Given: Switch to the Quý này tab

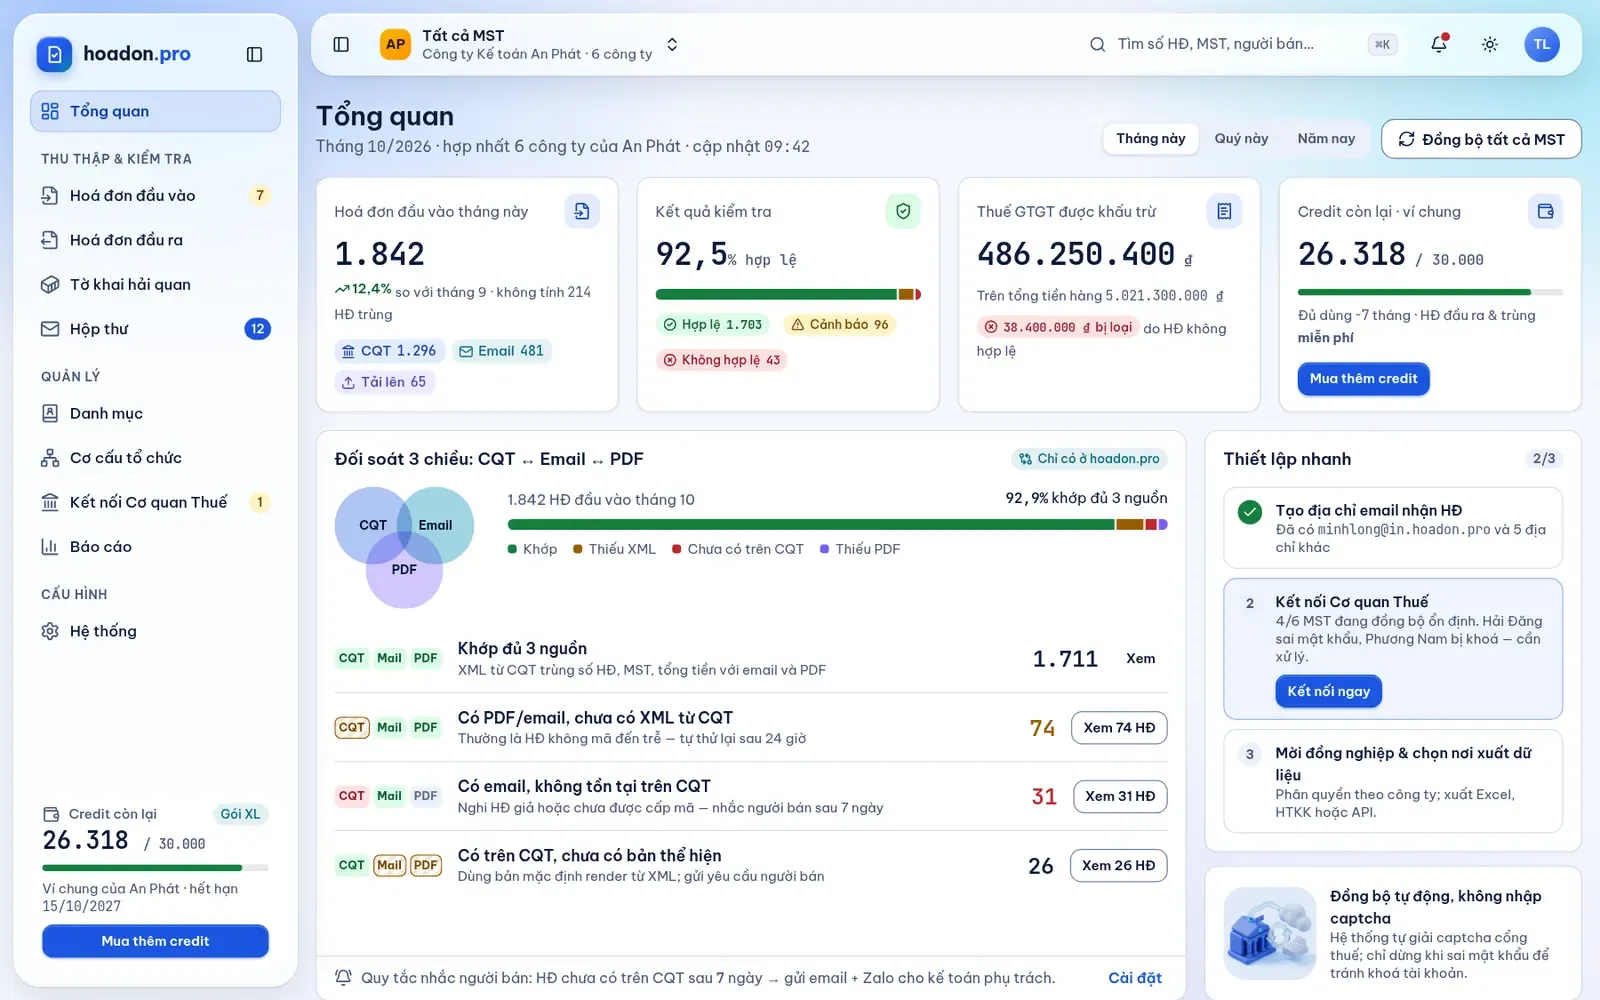Looking at the screenshot, I should pos(1241,139).
